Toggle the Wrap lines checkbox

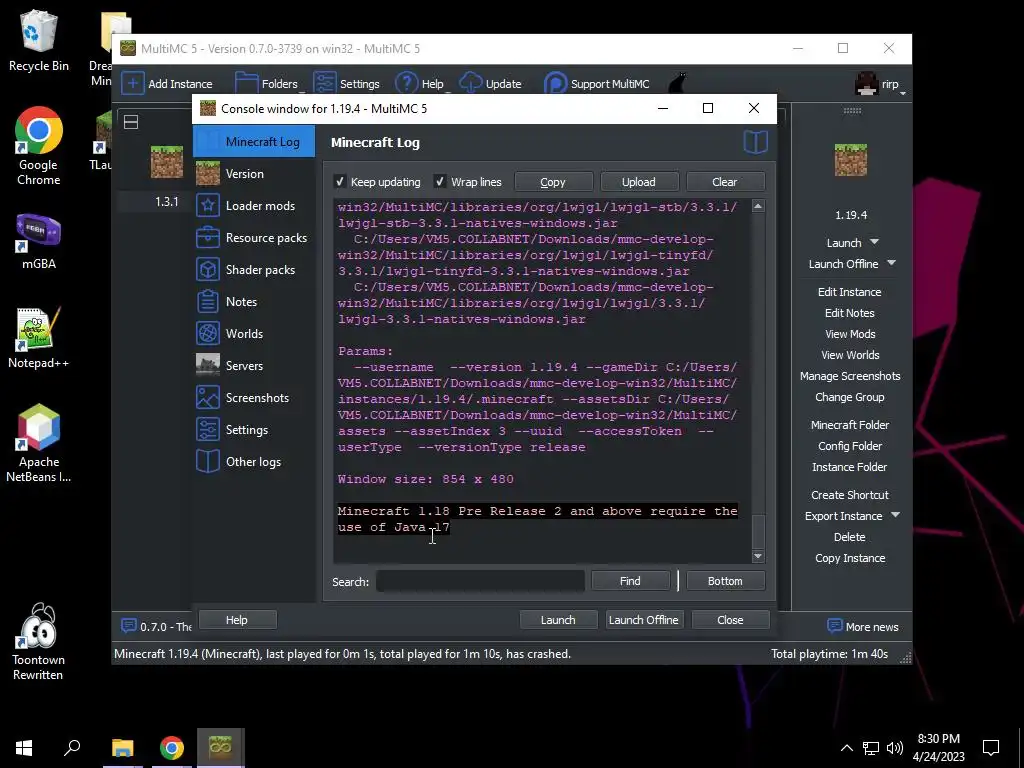pos(440,182)
